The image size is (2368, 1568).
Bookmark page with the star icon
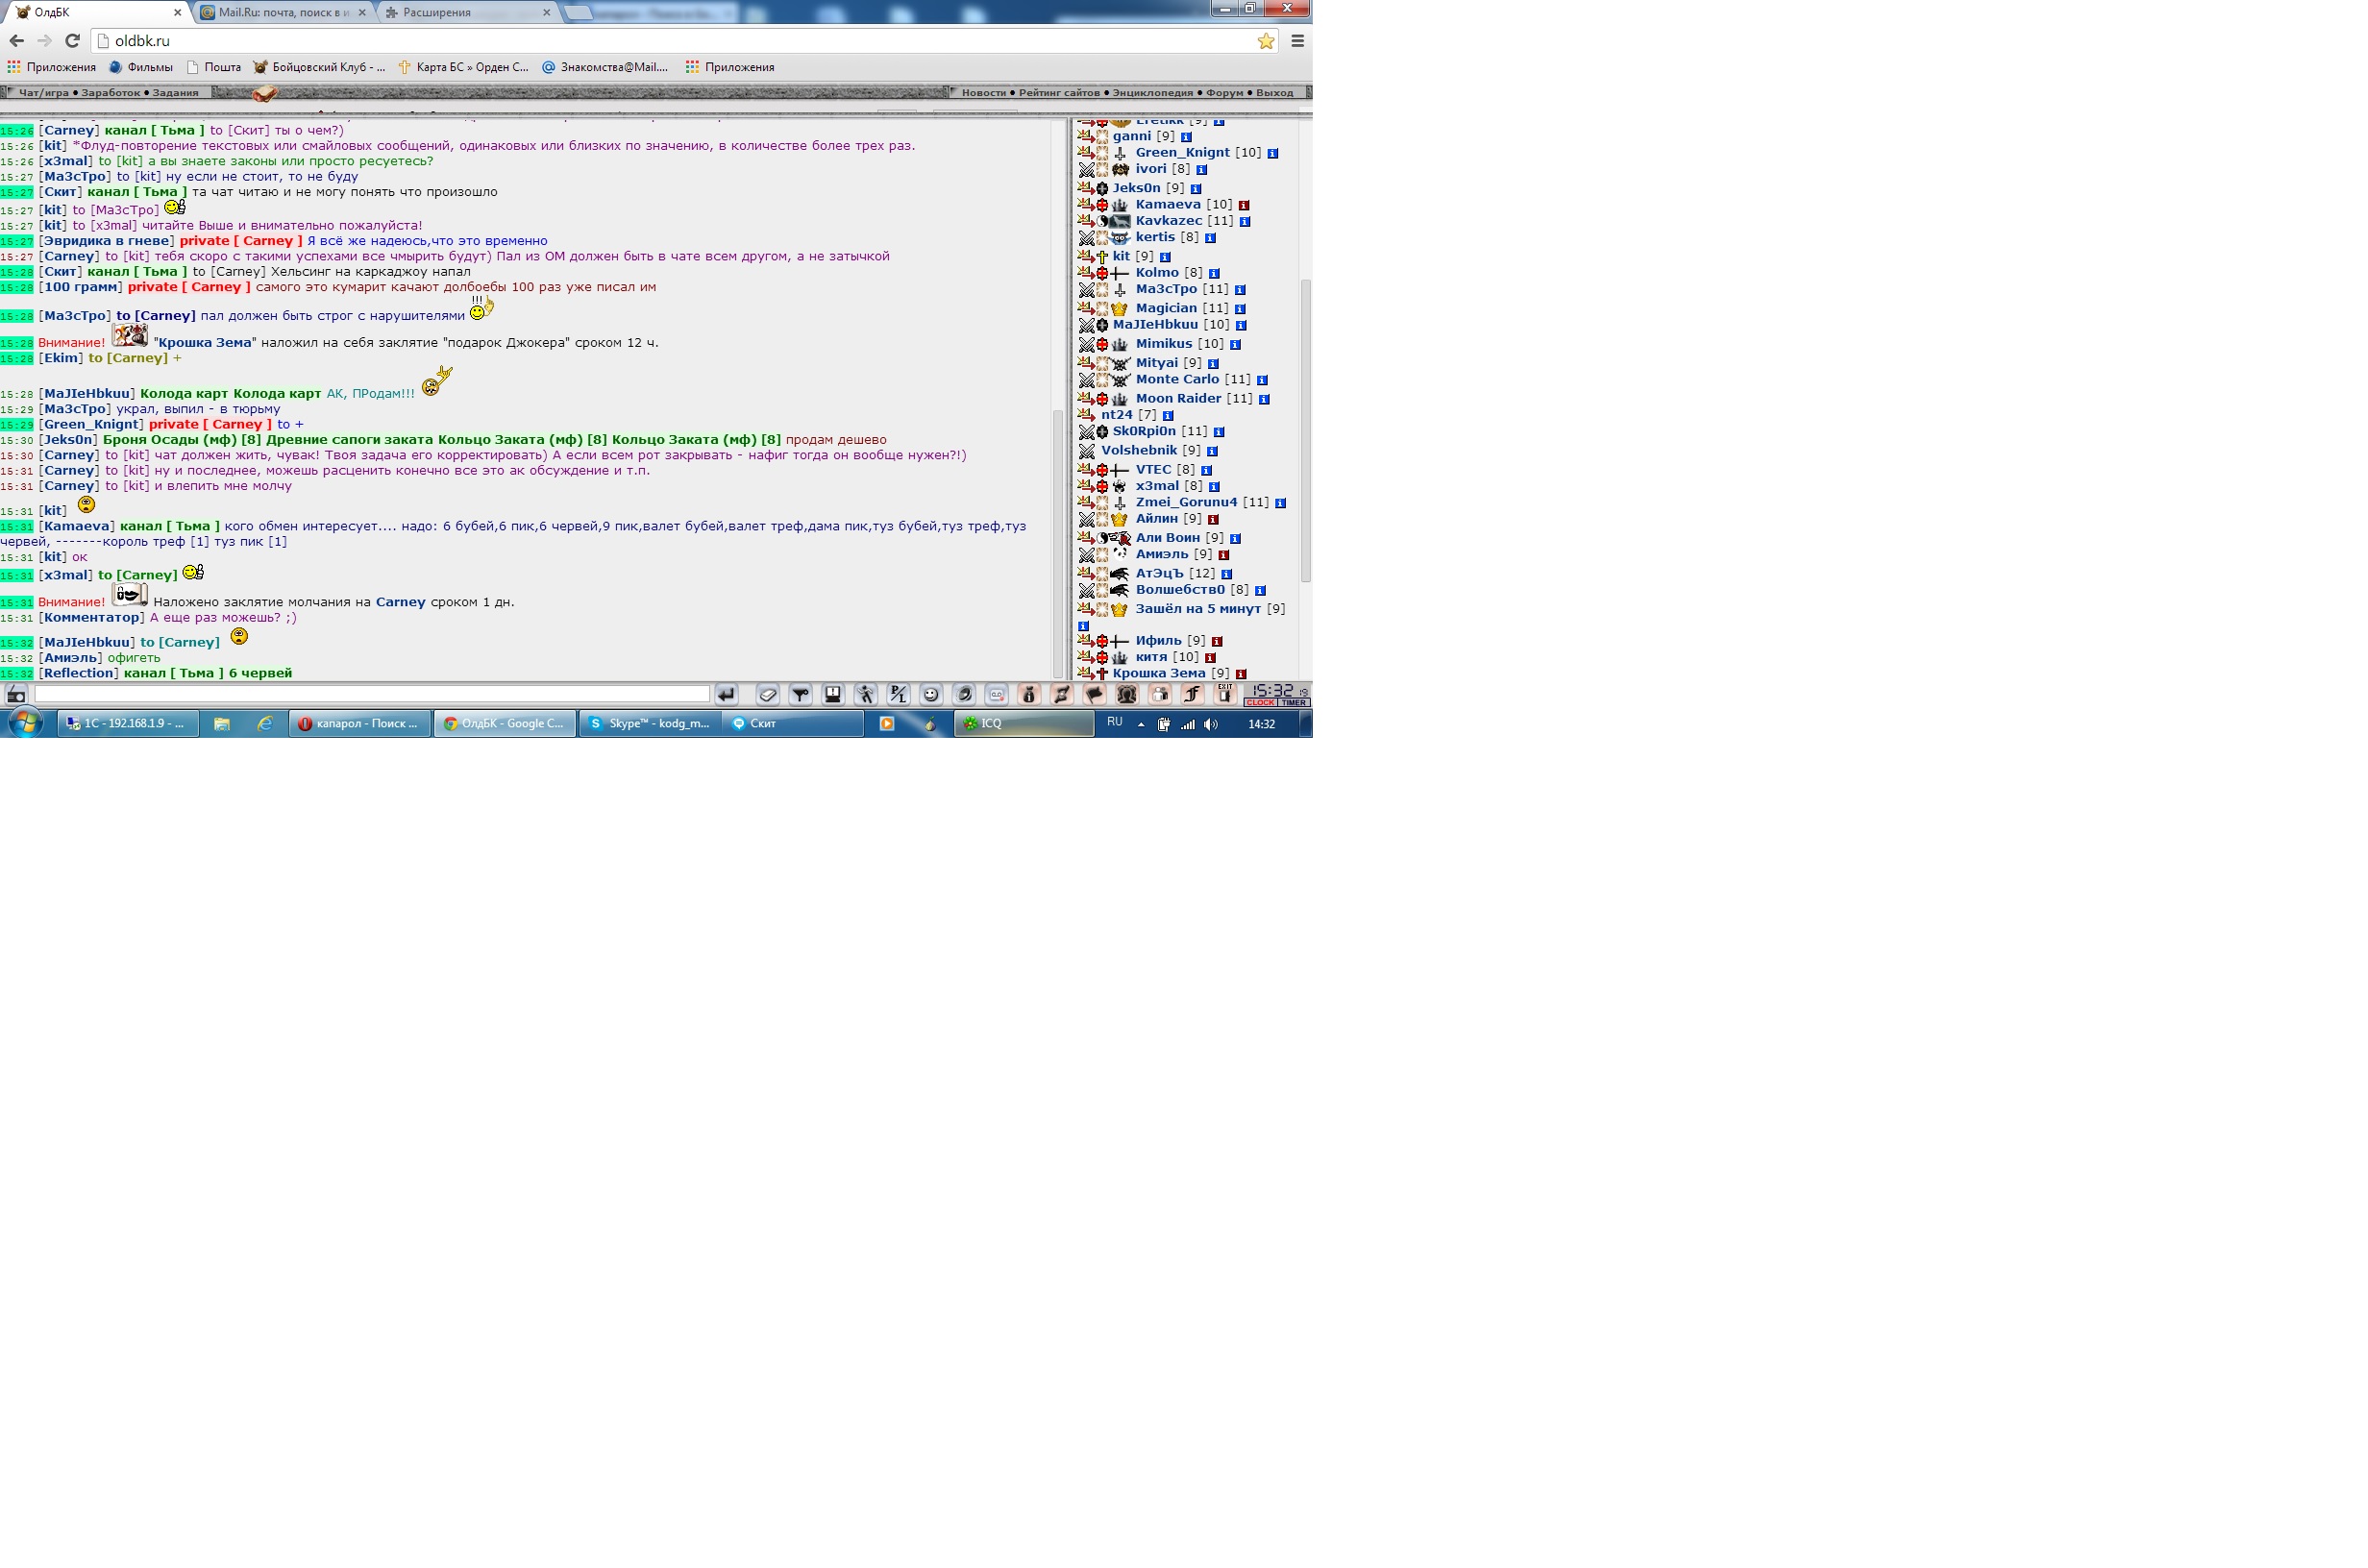click(x=1266, y=41)
